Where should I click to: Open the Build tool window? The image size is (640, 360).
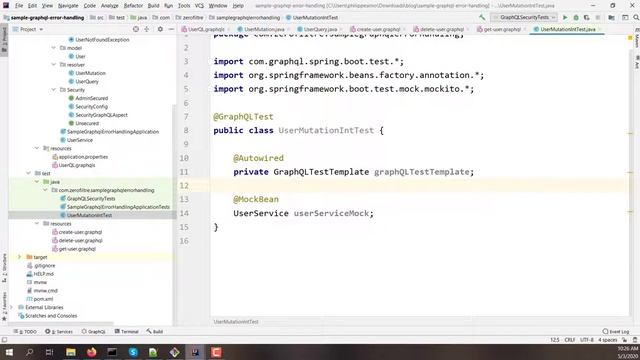[155, 332]
